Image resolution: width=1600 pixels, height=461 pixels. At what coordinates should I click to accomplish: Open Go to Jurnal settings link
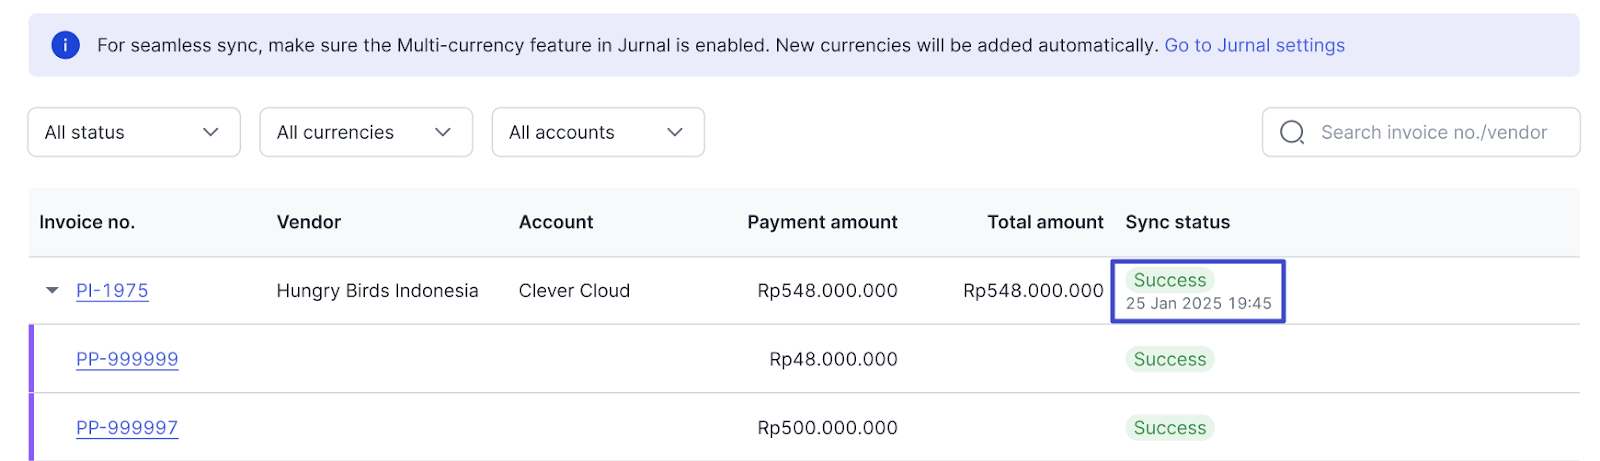(1254, 45)
